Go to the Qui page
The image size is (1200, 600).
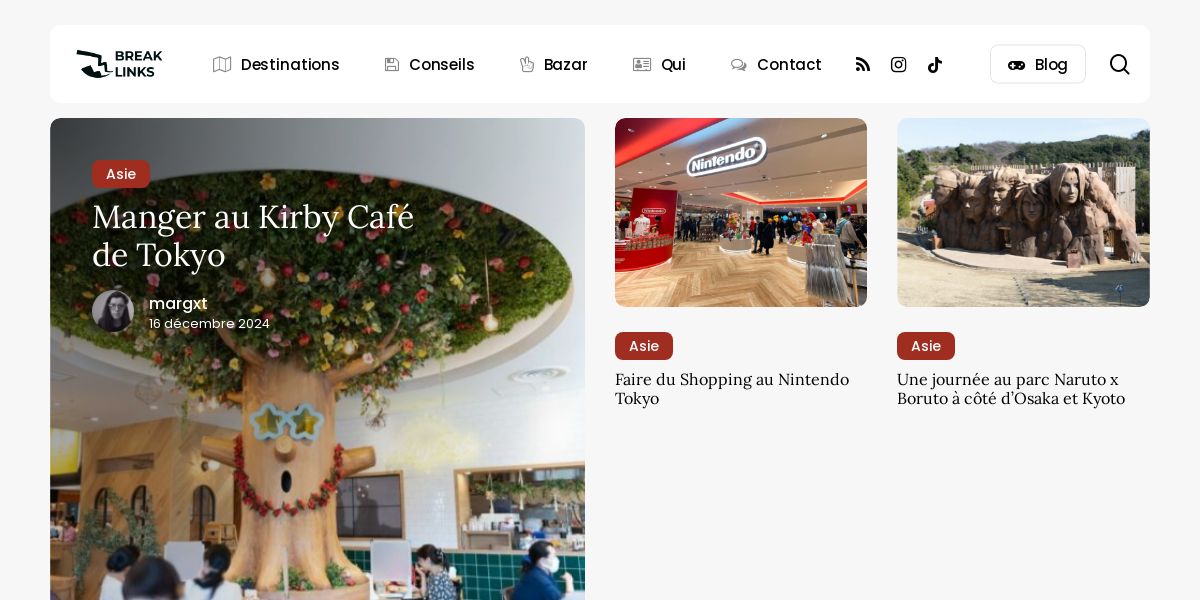[673, 64]
